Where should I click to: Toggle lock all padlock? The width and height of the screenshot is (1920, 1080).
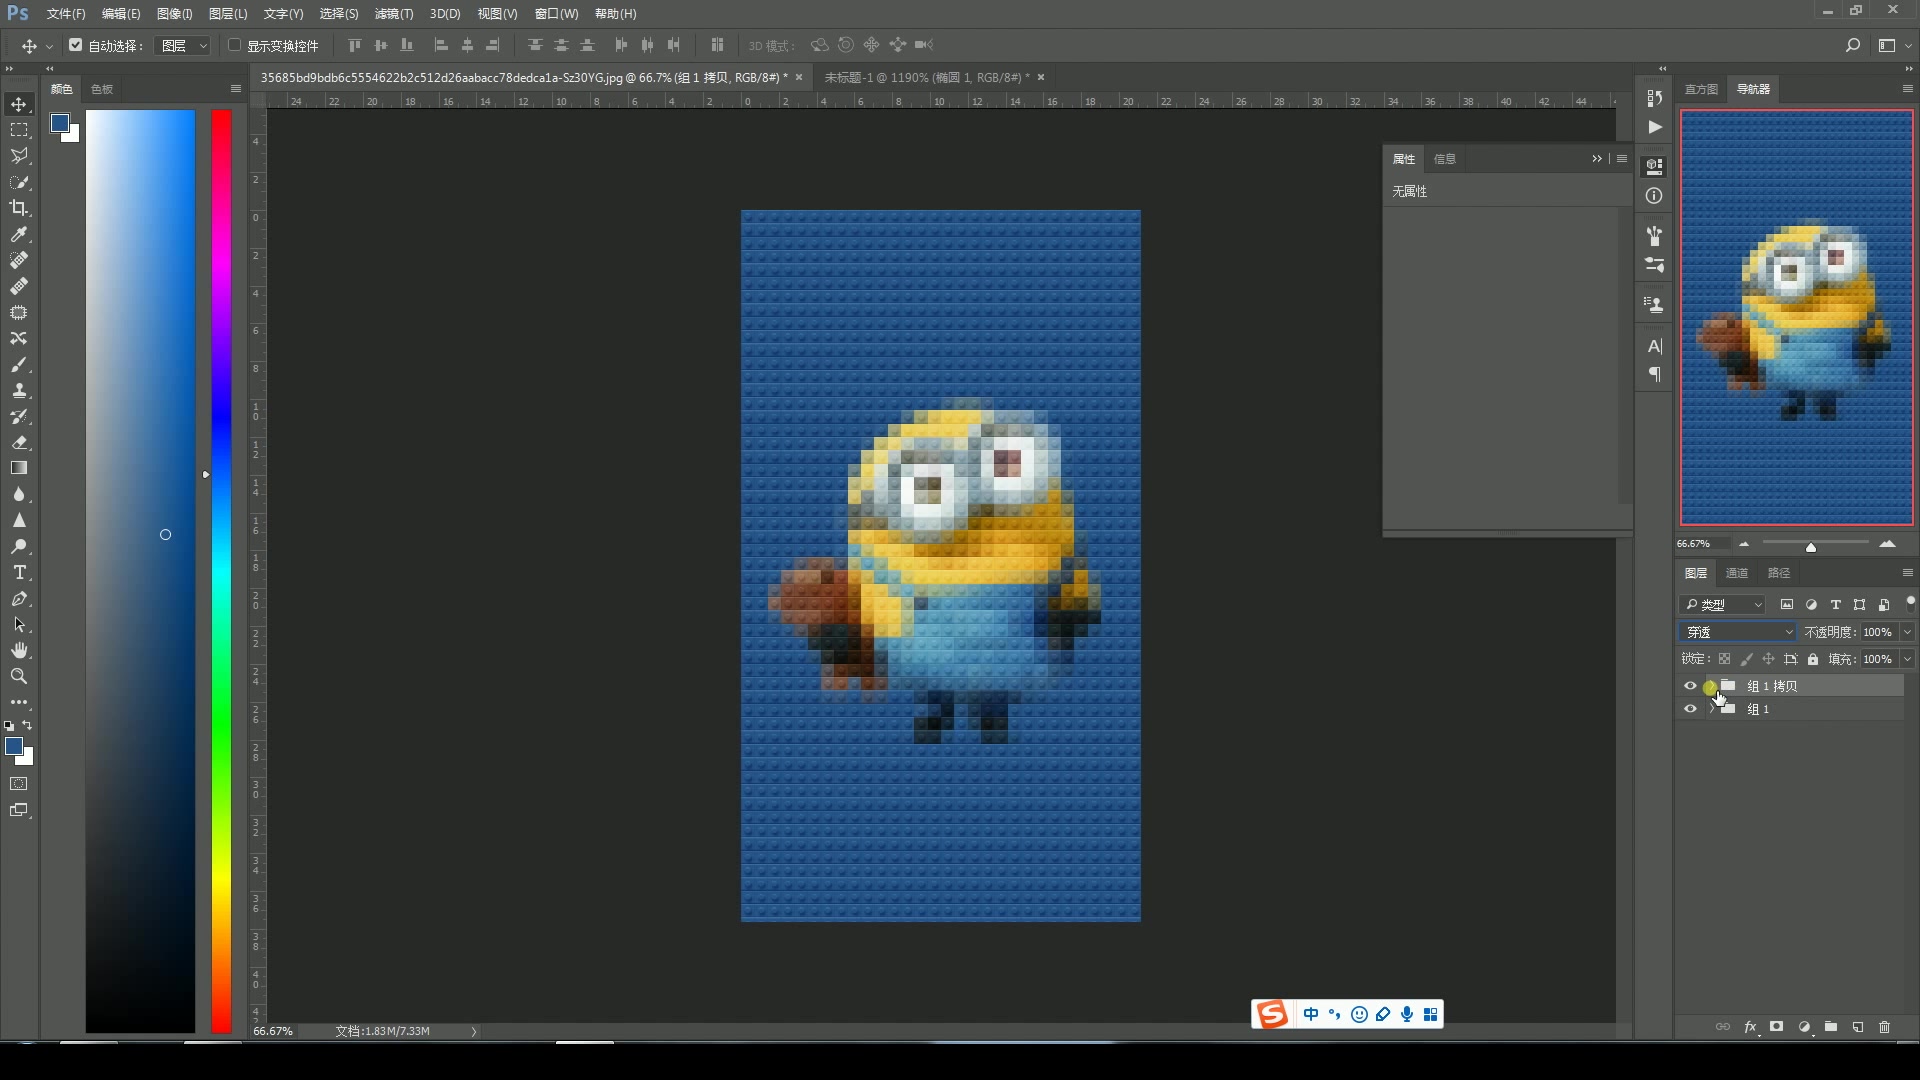1813,659
